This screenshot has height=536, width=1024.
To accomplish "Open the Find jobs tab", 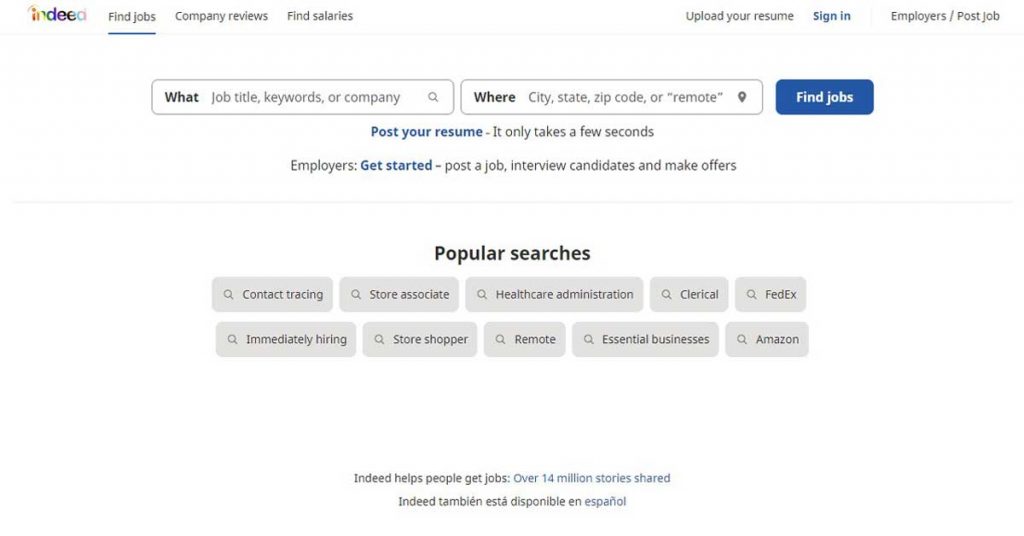I will pyautogui.click(x=132, y=16).
